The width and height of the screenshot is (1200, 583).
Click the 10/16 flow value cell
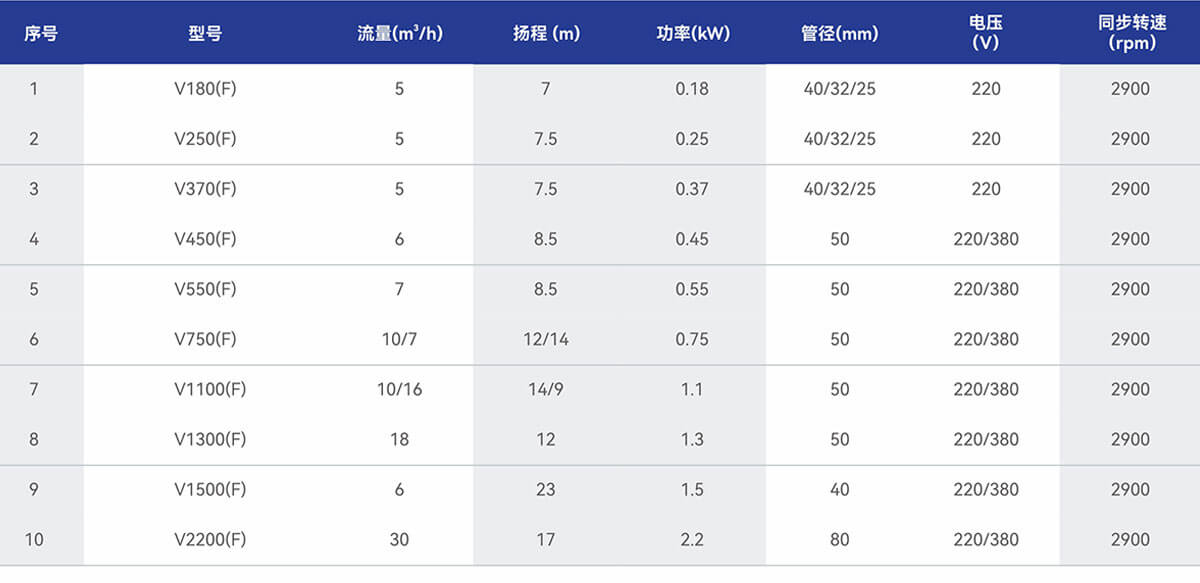coord(399,389)
